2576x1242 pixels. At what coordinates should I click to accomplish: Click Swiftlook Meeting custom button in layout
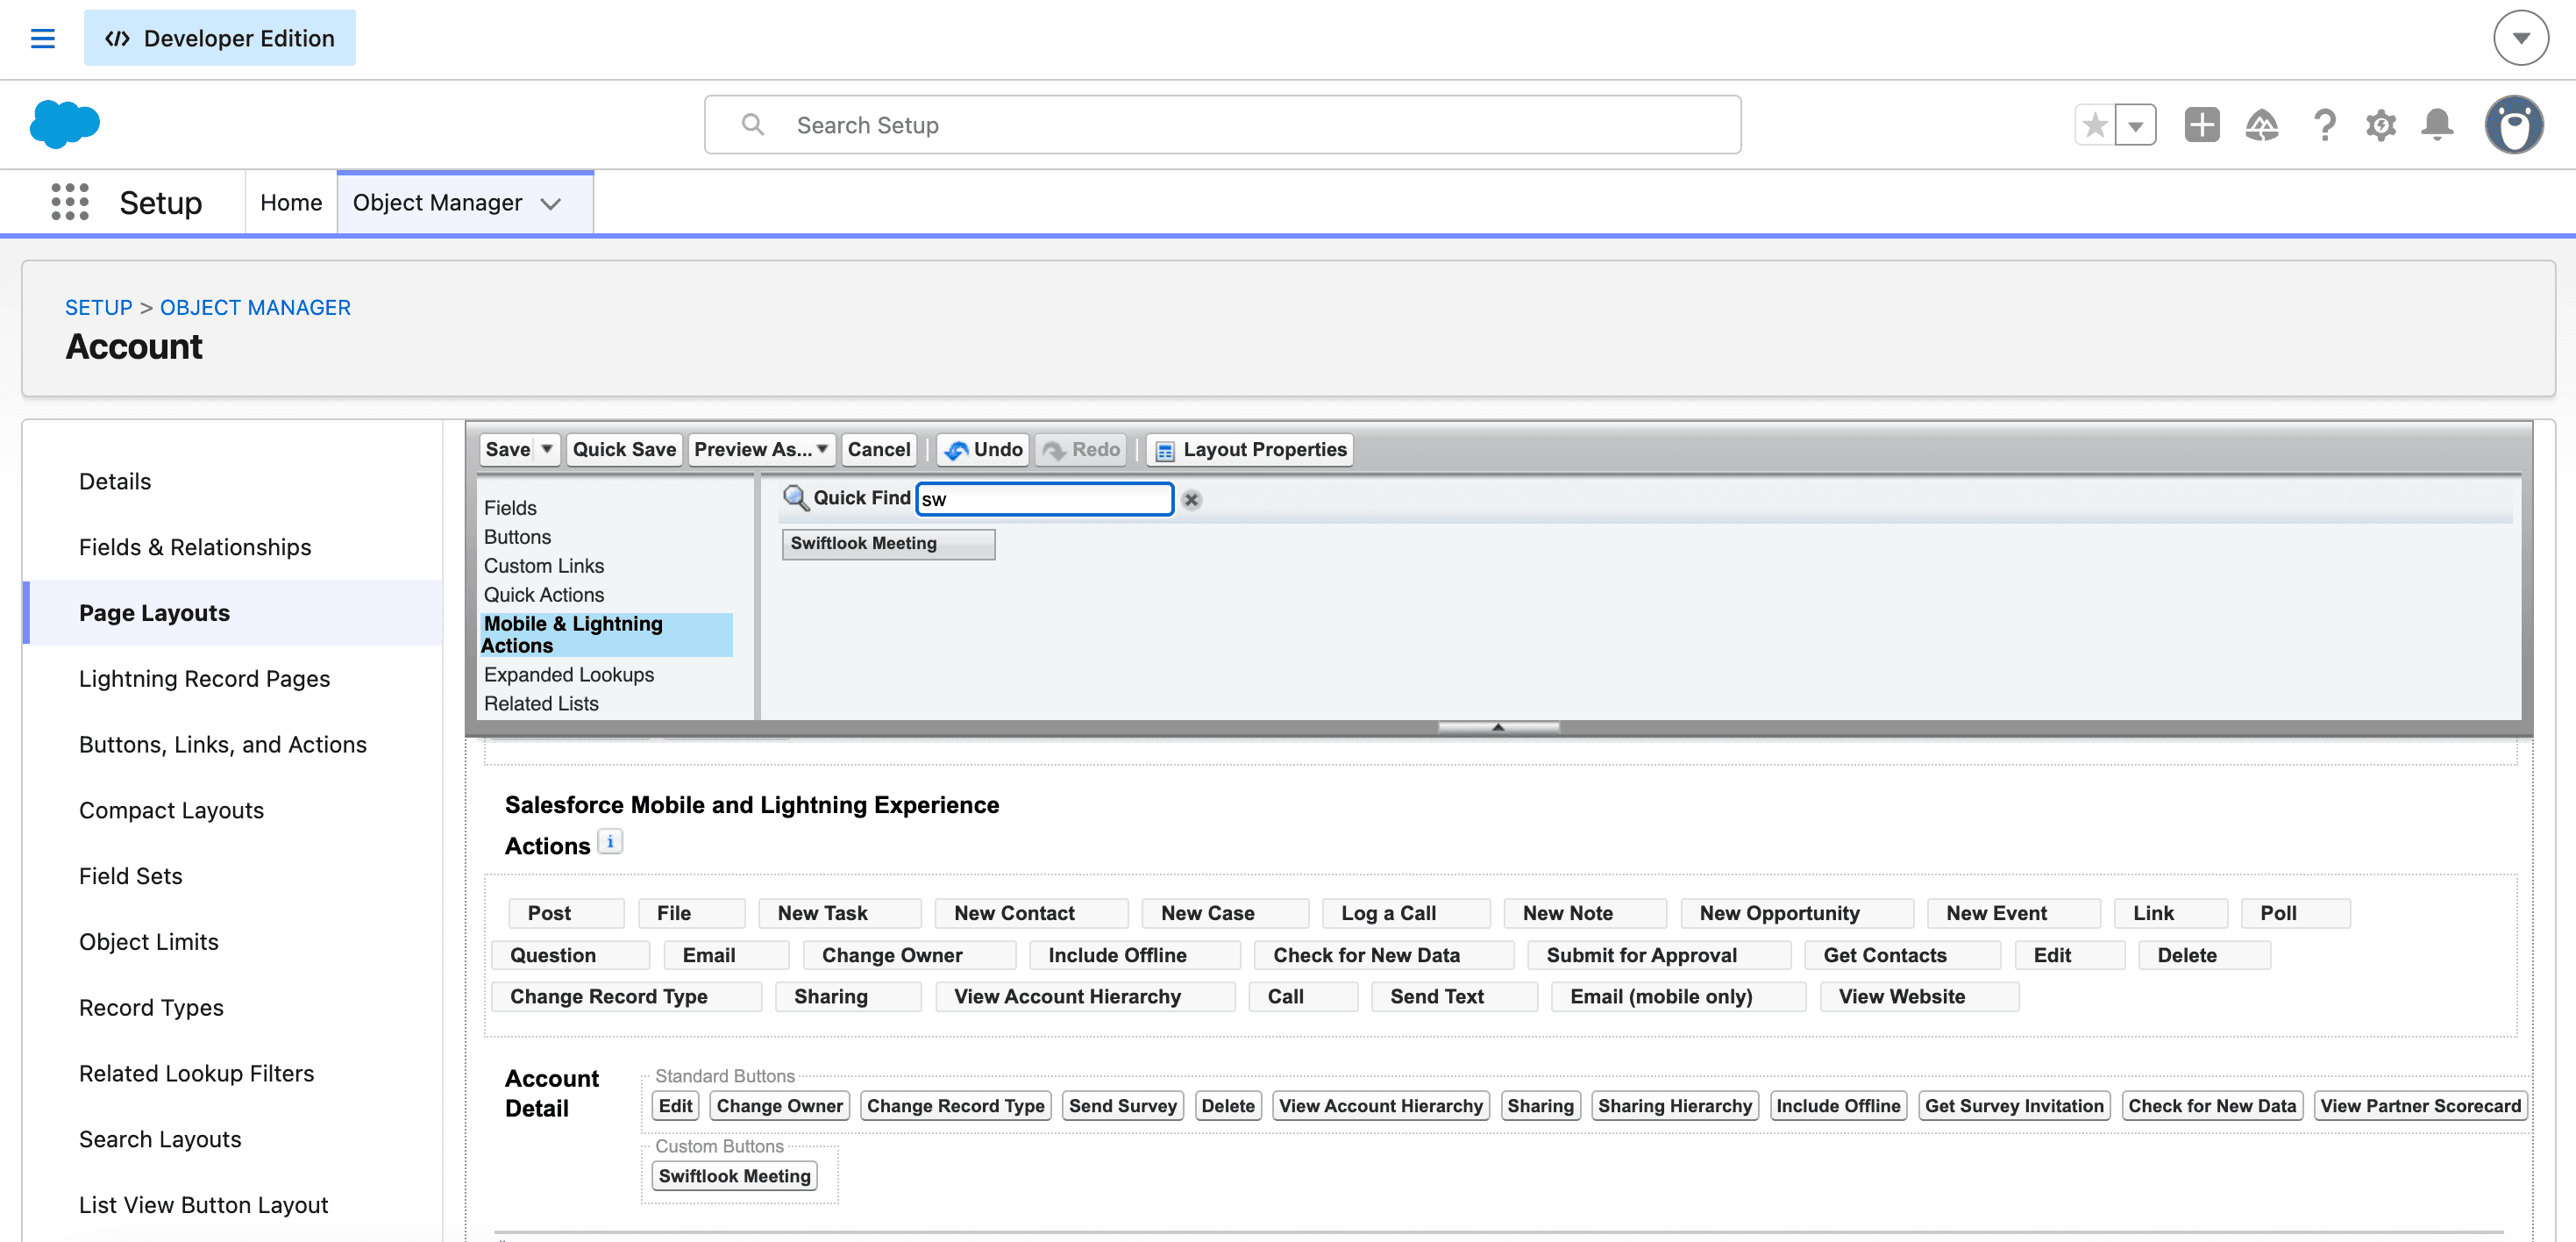(734, 1176)
